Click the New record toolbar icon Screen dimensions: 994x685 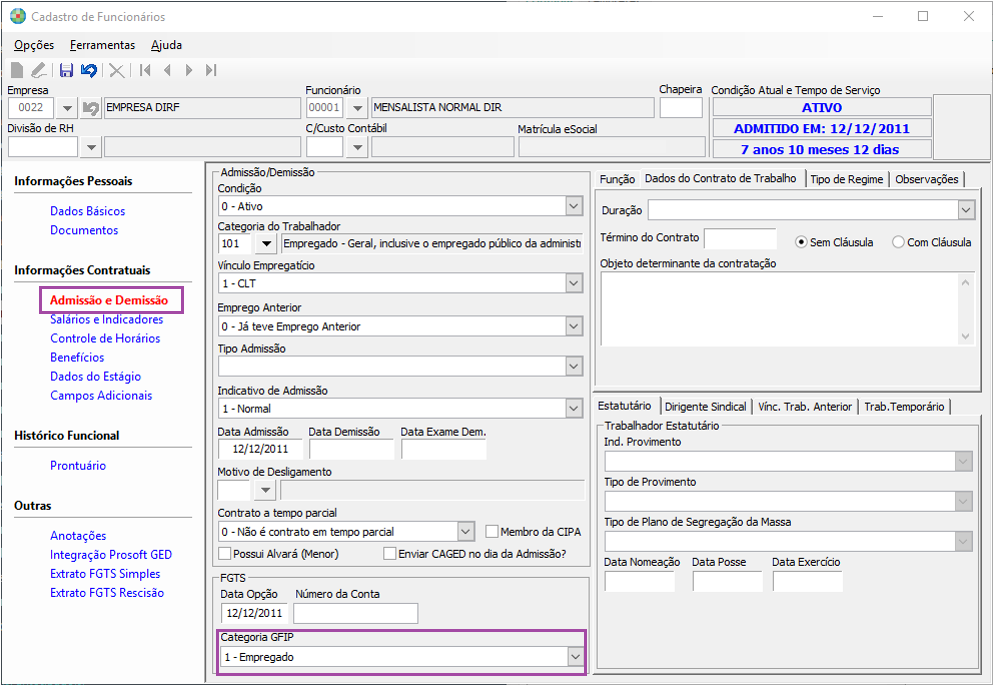pyautogui.click(x=18, y=70)
